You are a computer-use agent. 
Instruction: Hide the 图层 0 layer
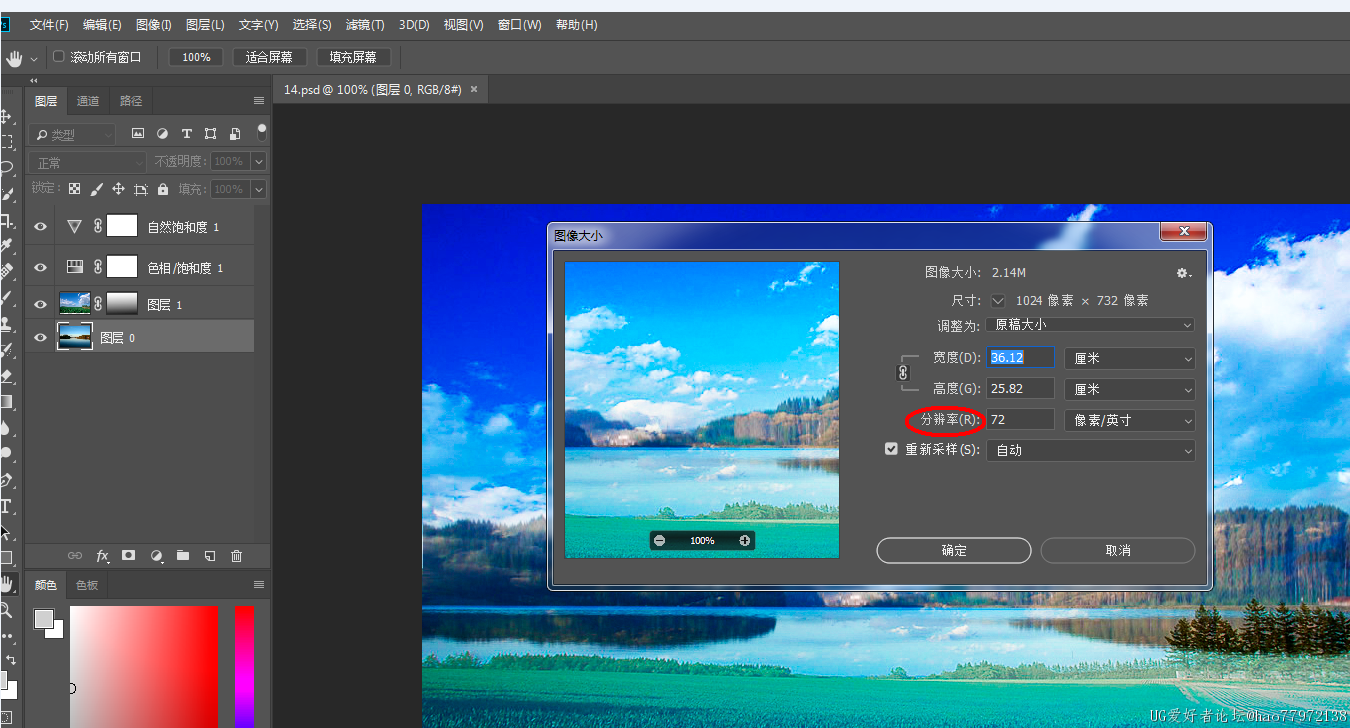(40, 338)
